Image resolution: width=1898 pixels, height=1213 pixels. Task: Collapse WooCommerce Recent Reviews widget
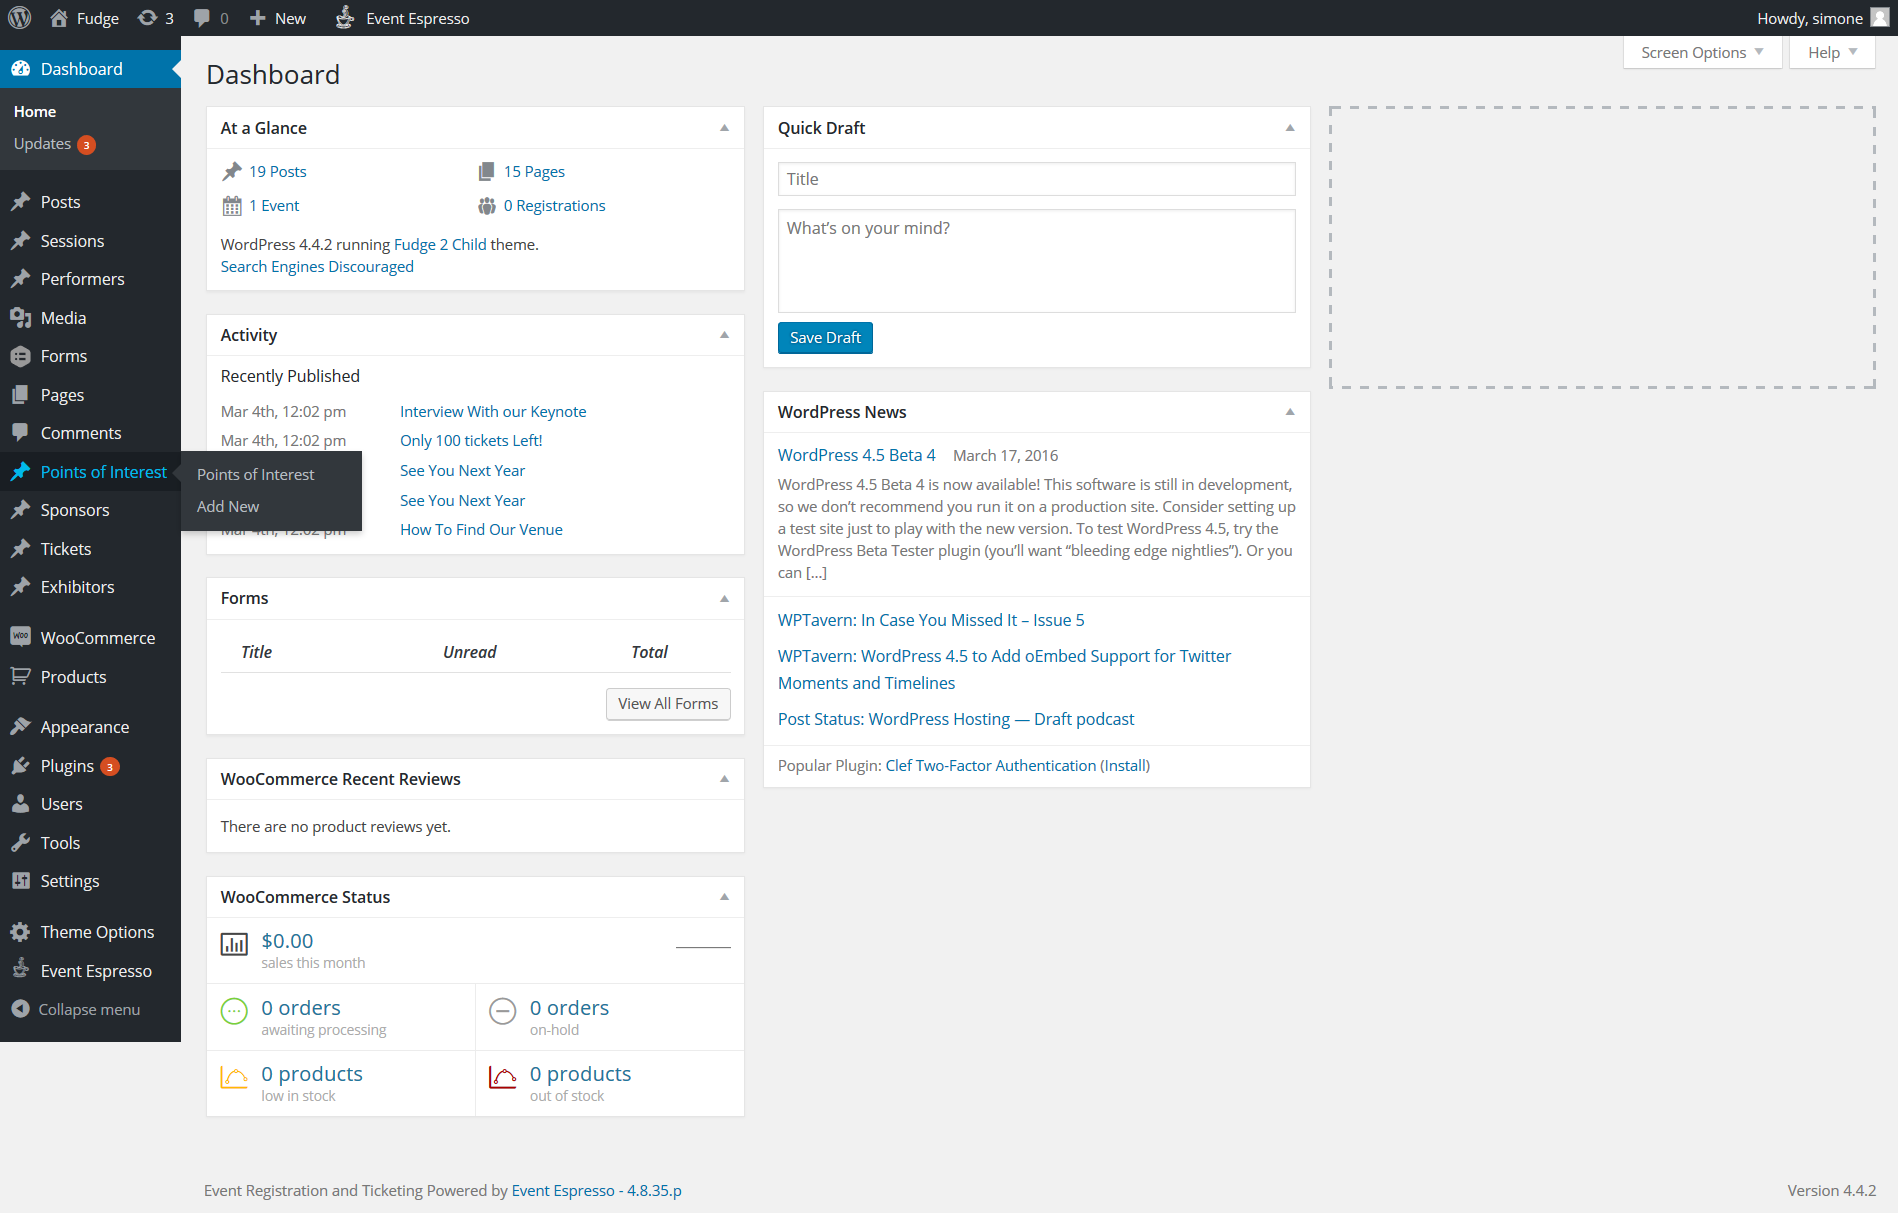pos(724,779)
